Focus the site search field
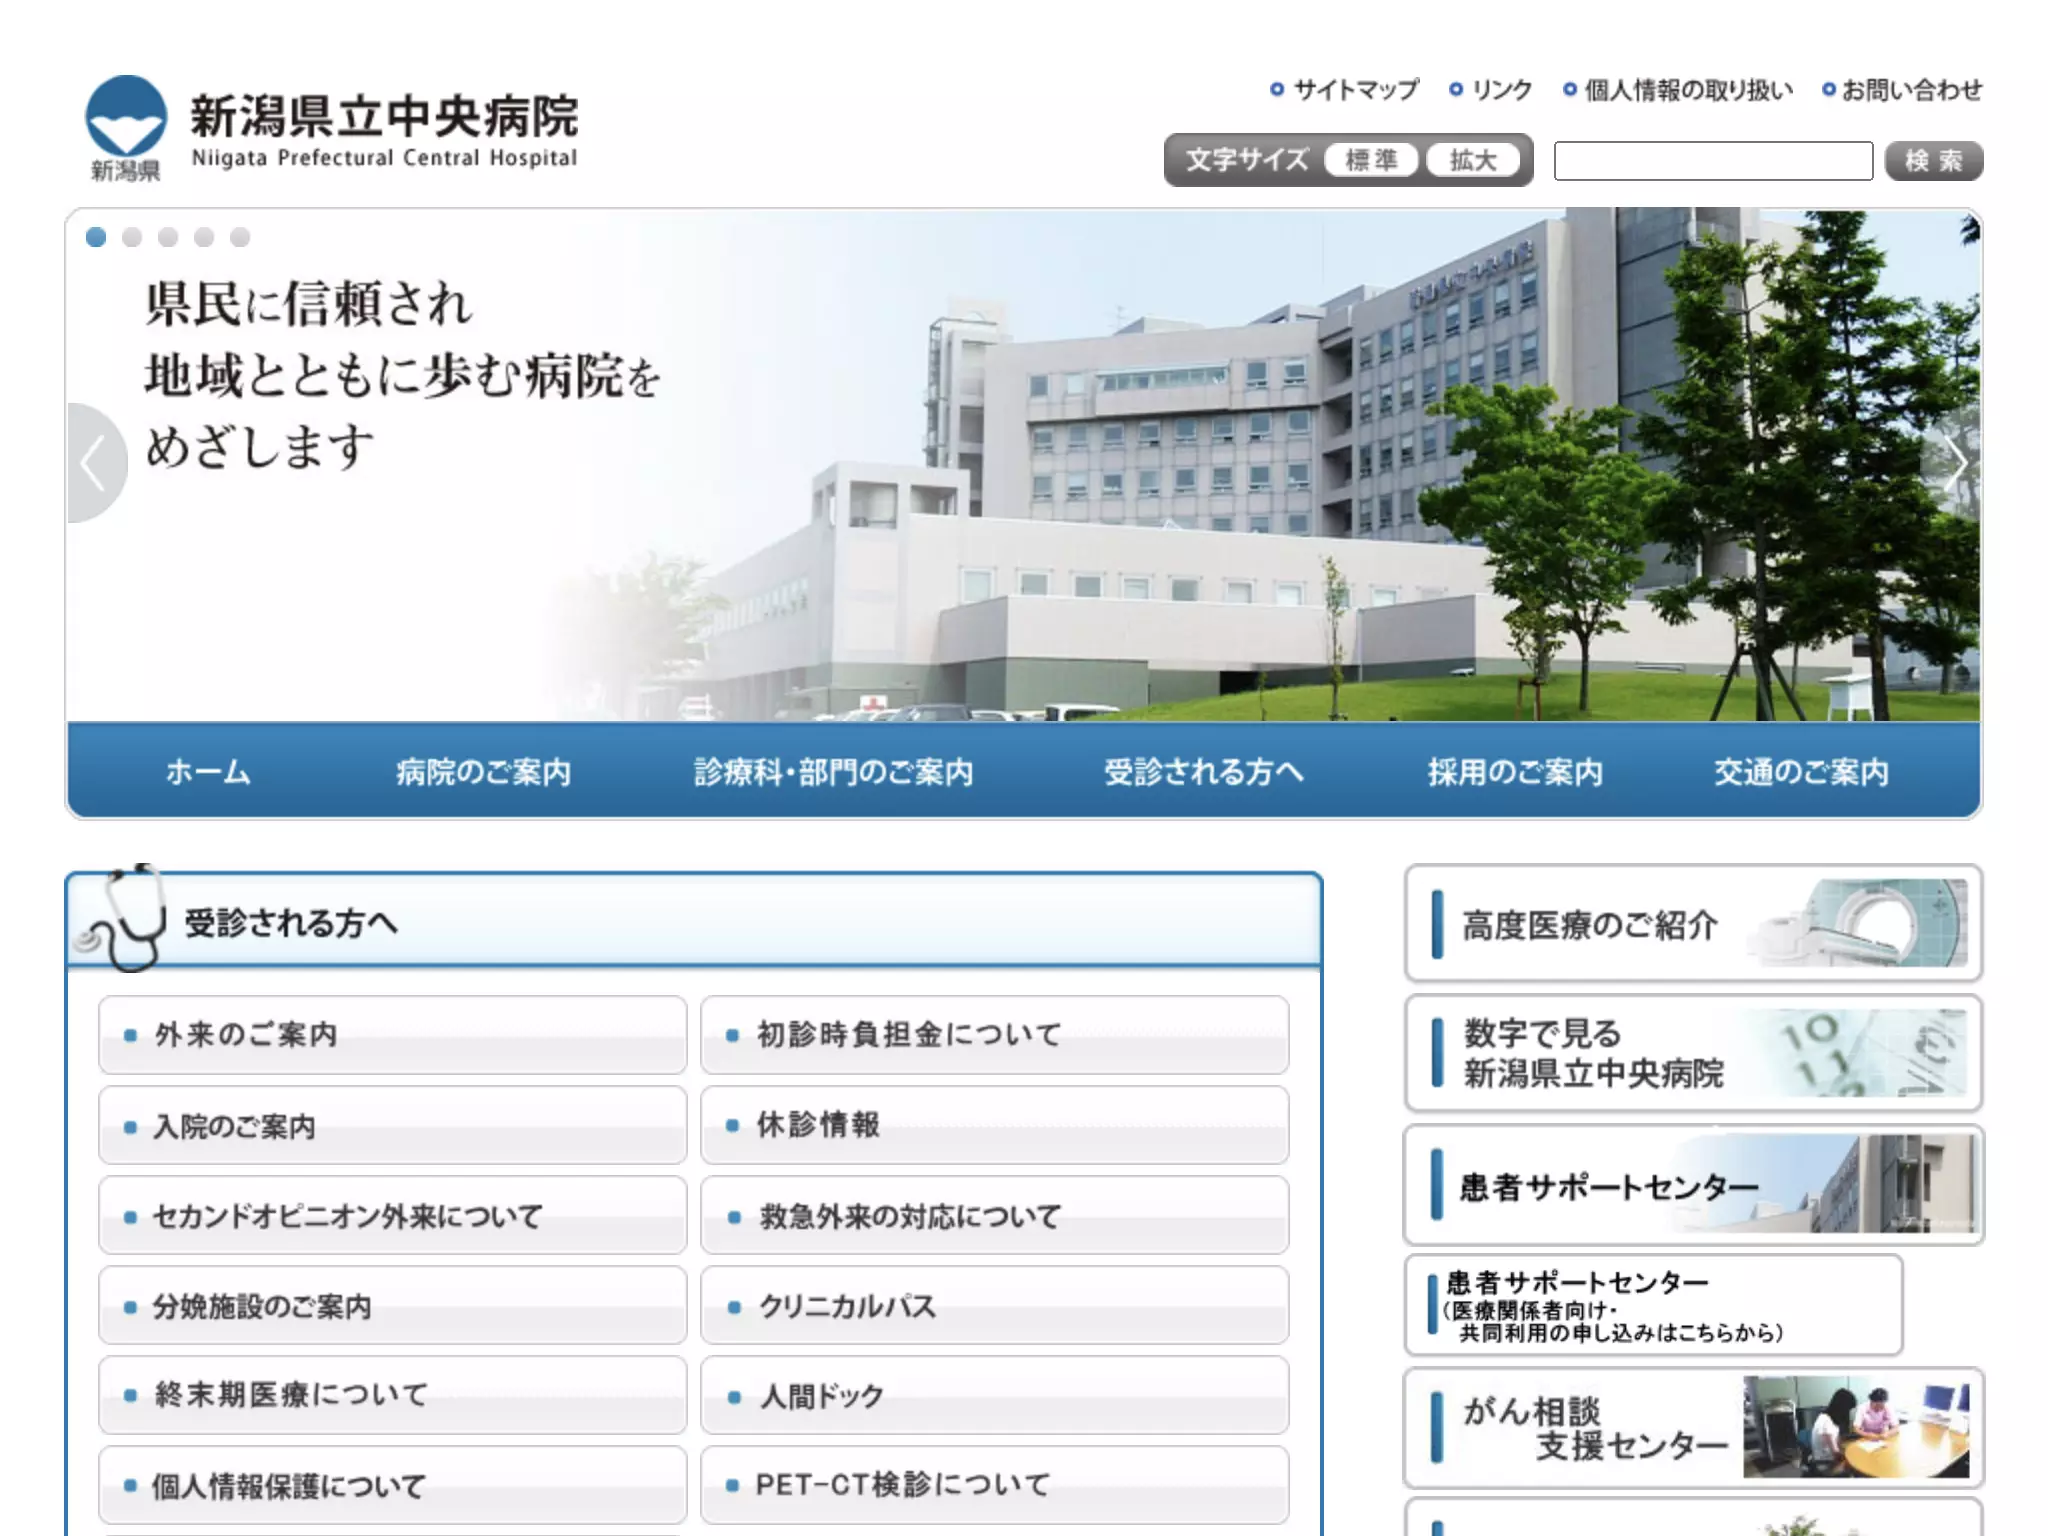This screenshot has height=1536, width=2048. click(1713, 161)
